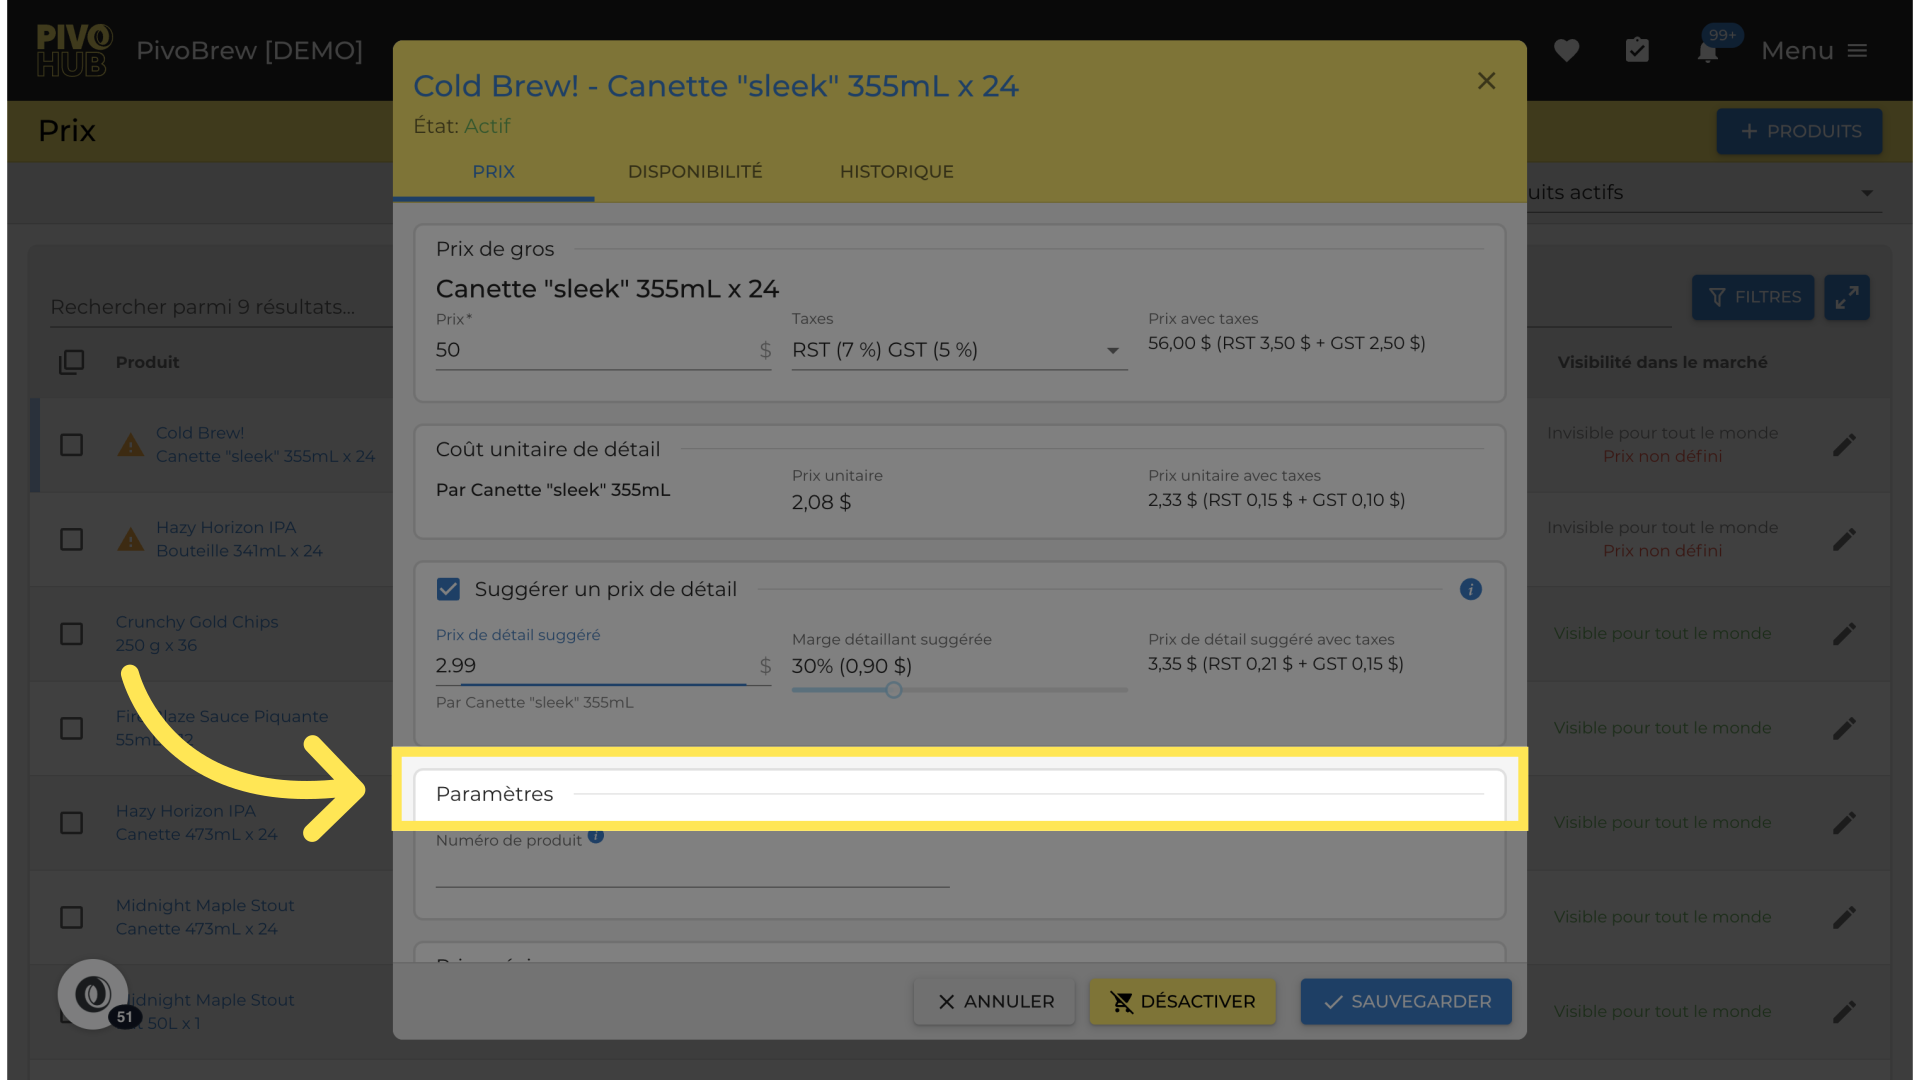Screen dimensions: 1920x1080
Task: Open the notifications bell icon
Action: point(1708,52)
